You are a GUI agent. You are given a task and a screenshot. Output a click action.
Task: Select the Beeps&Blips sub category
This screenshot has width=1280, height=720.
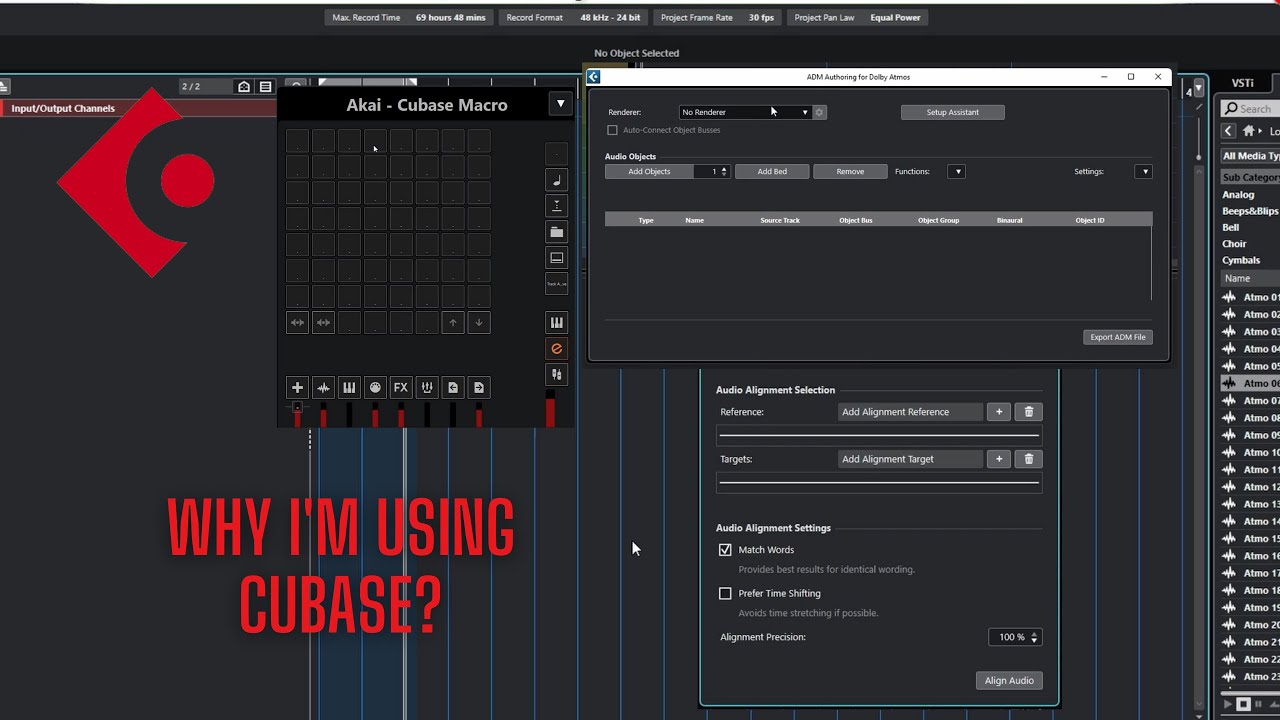pyautogui.click(x=1250, y=211)
